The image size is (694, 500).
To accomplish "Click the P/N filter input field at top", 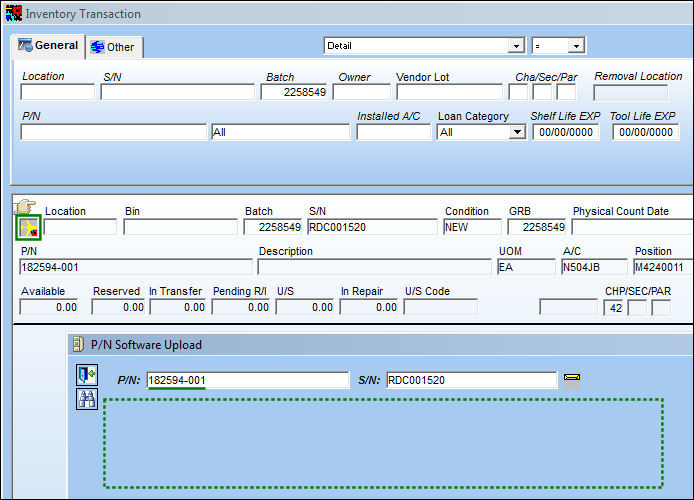I will point(113,132).
